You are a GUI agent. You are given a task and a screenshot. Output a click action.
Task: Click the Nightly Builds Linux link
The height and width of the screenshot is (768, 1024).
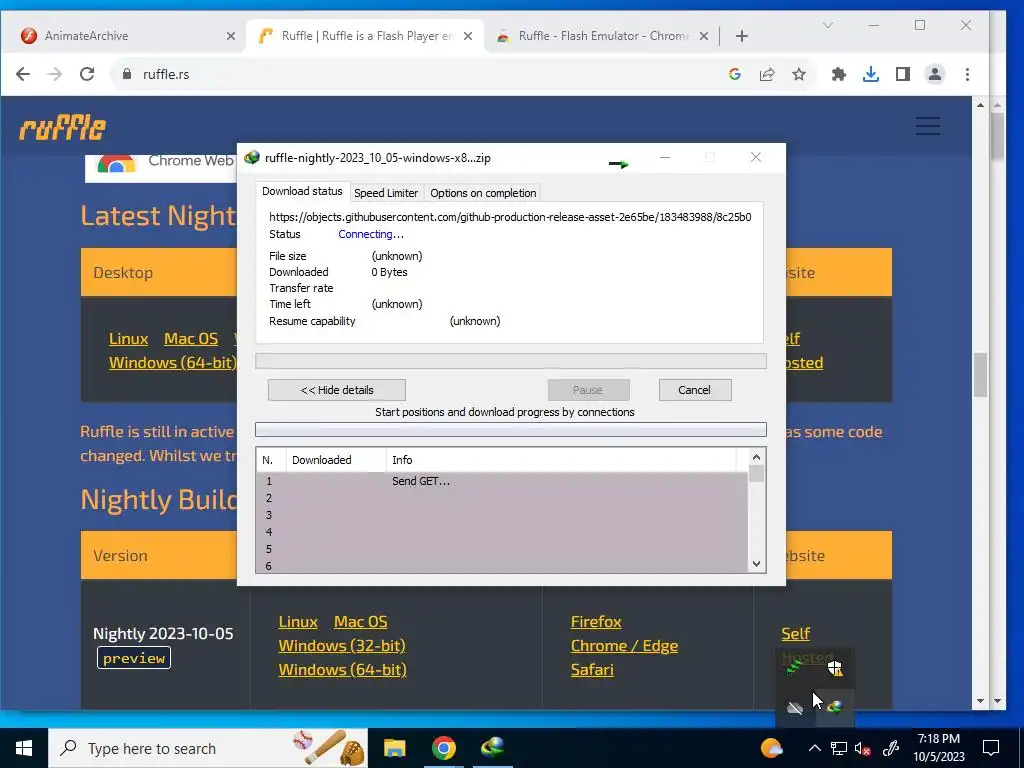(298, 622)
